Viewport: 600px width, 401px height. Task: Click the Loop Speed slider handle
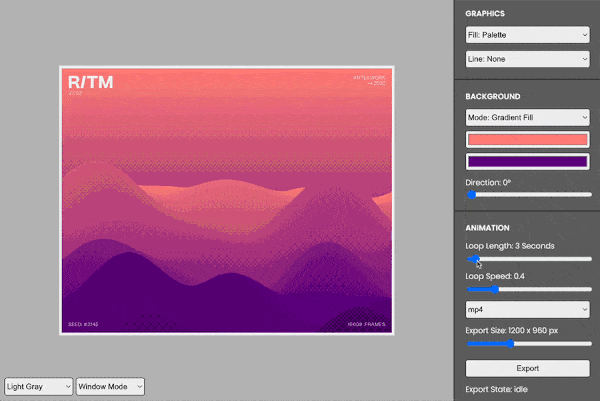(496, 288)
